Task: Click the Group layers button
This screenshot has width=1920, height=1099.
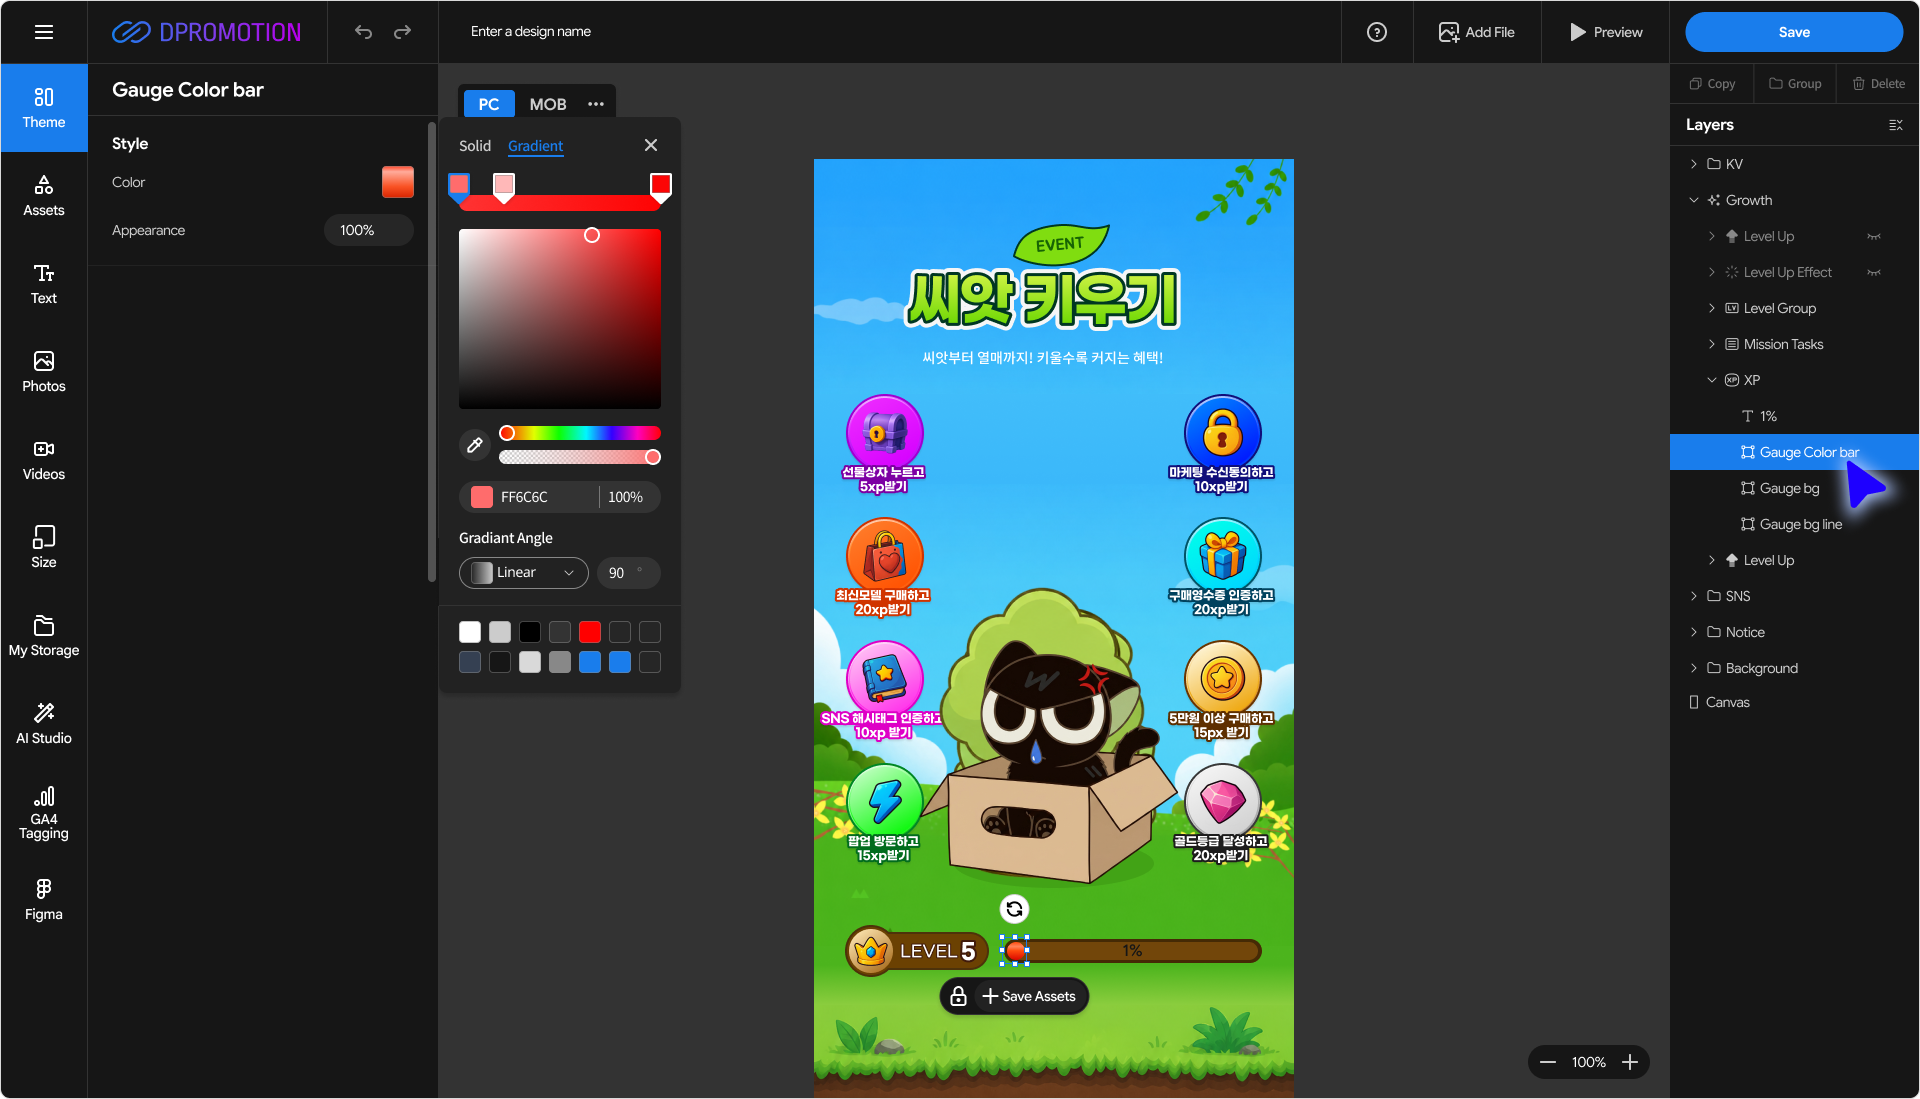Action: (x=1795, y=84)
